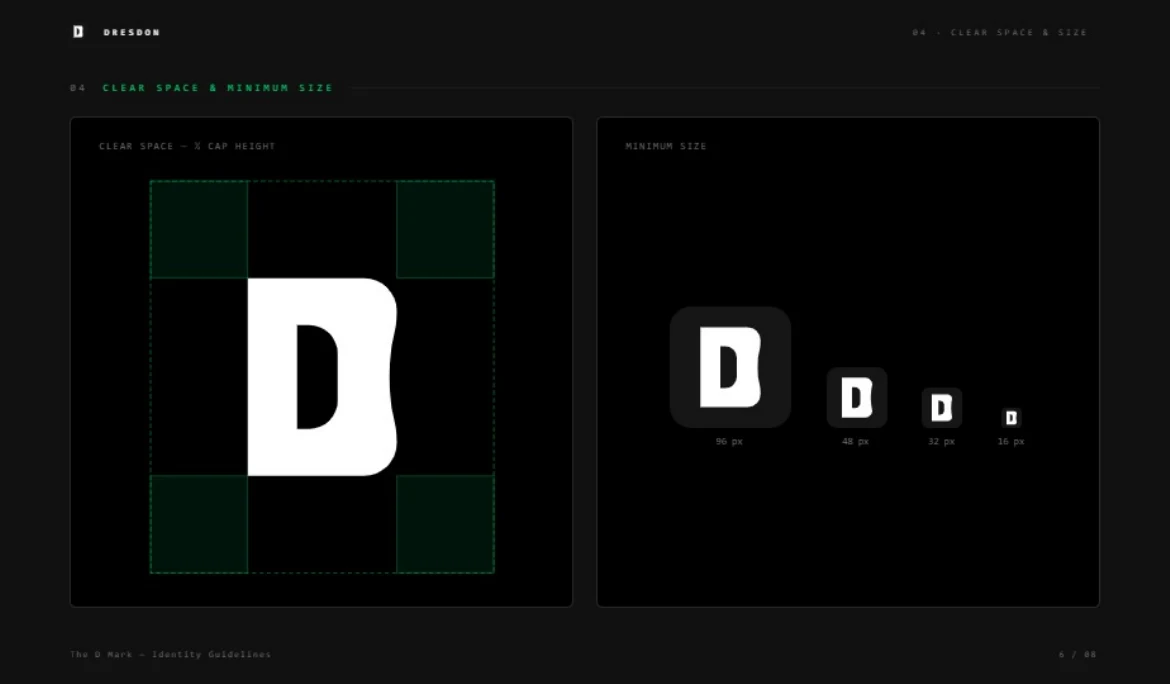Click the DRESDON brand name in header

pos(132,32)
